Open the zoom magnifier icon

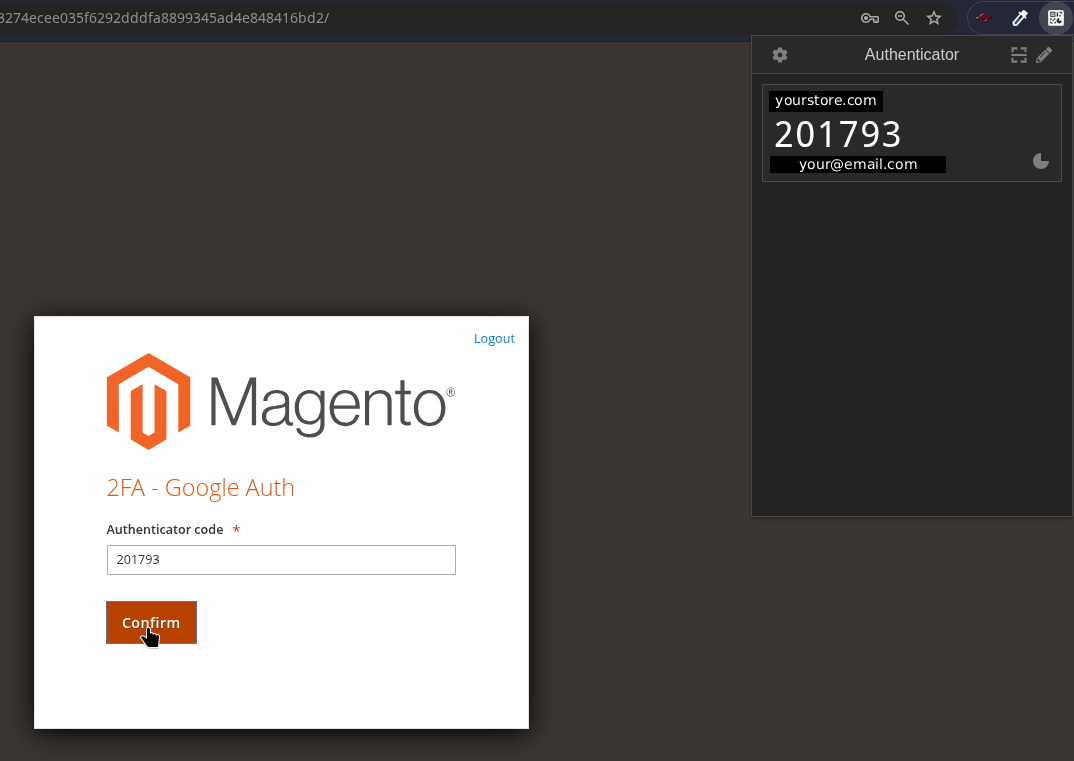902,18
